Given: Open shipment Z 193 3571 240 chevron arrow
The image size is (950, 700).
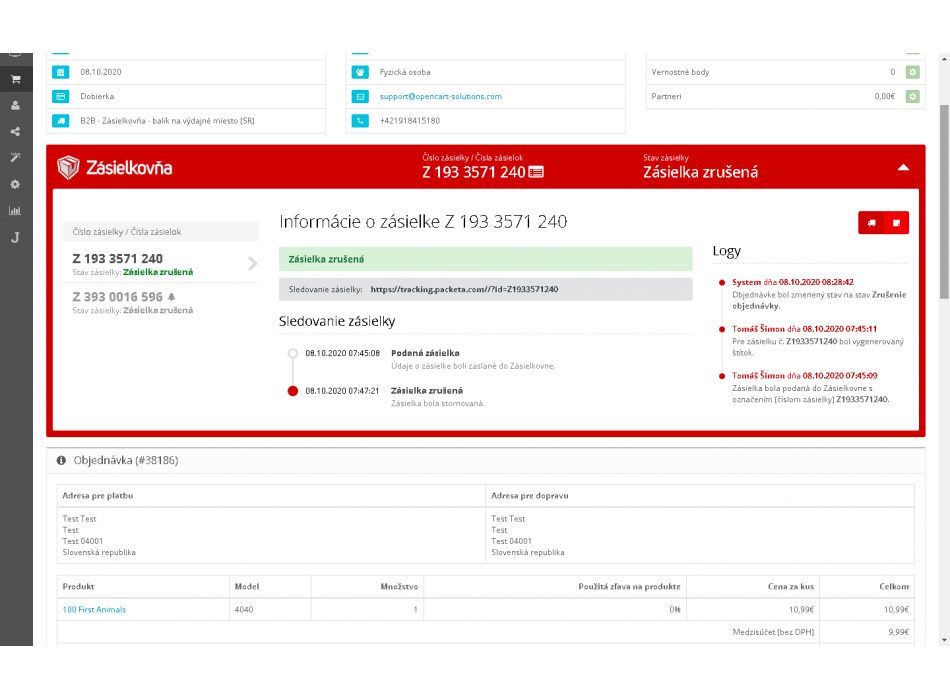Looking at the screenshot, I should point(253,263).
